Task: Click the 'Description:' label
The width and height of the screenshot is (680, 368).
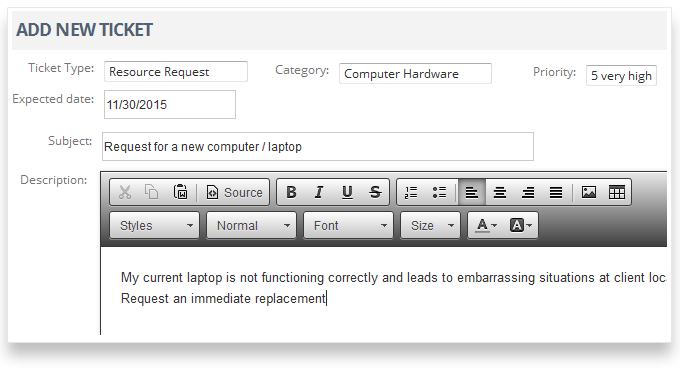Action: [x=54, y=180]
